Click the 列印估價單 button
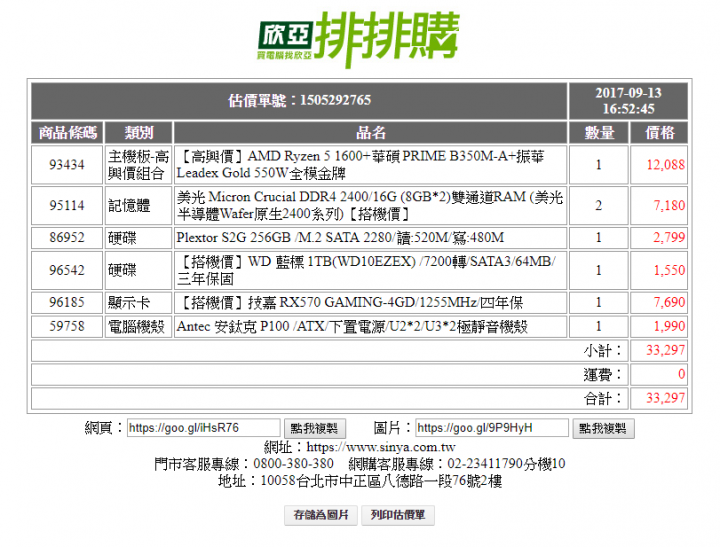 click(398, 515)
